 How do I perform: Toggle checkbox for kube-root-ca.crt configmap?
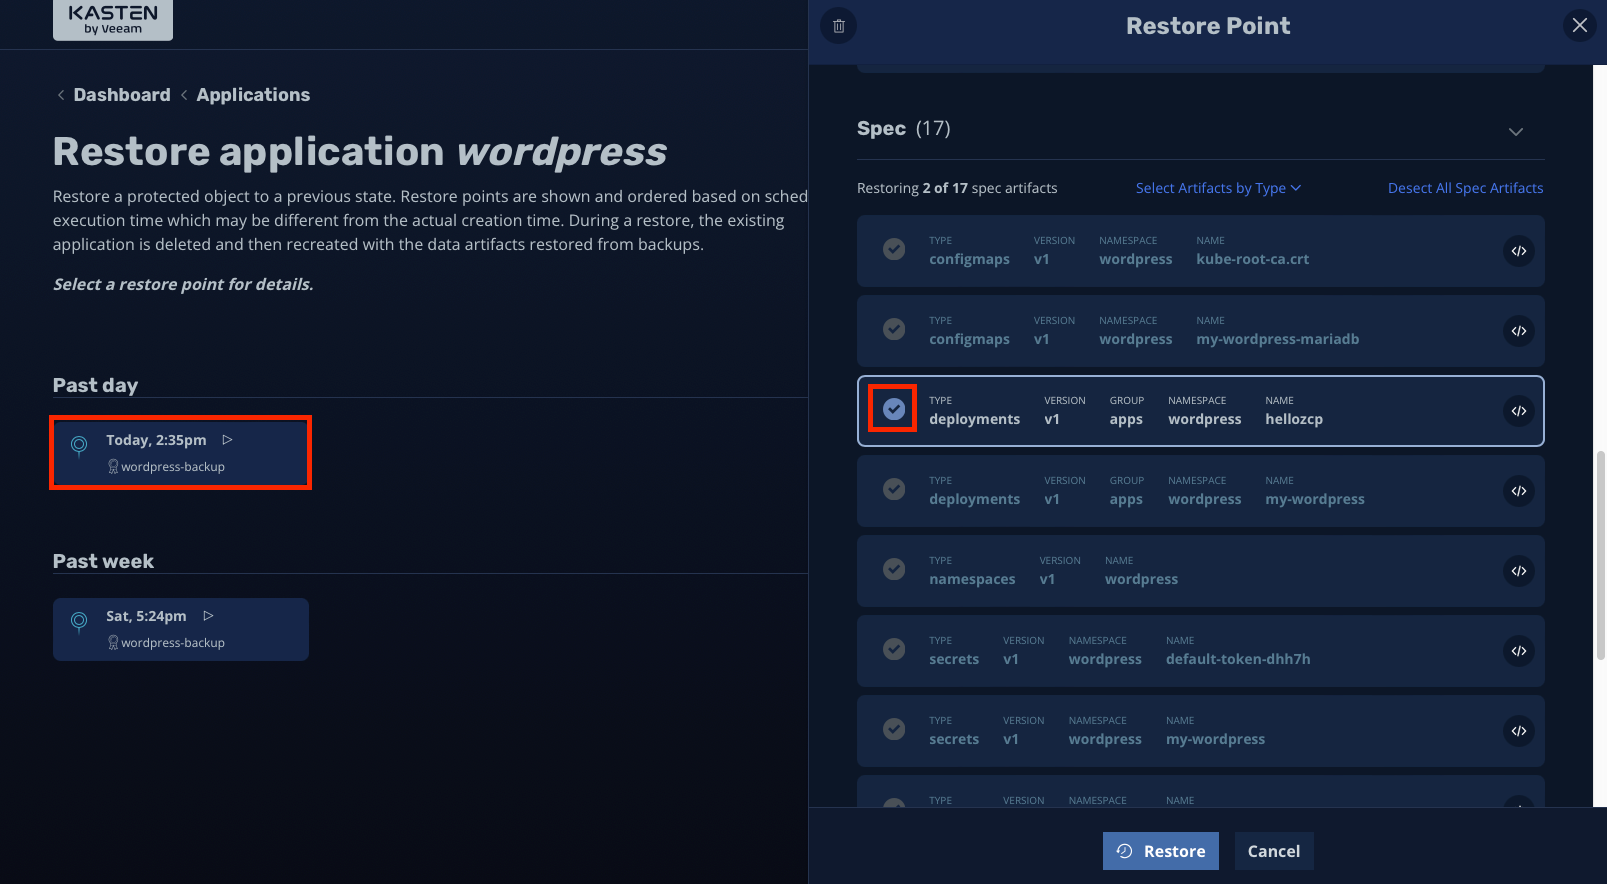(894, 249)
